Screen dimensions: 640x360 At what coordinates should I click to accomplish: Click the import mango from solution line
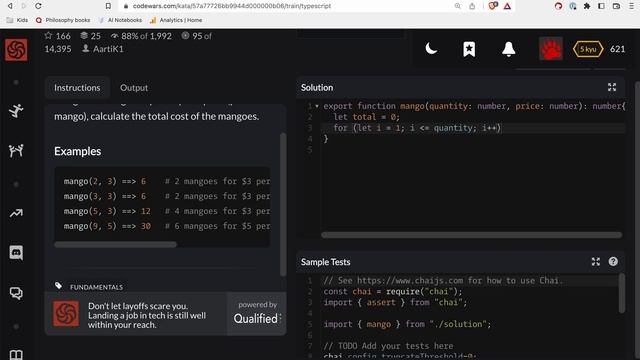[x=407, y=324]
